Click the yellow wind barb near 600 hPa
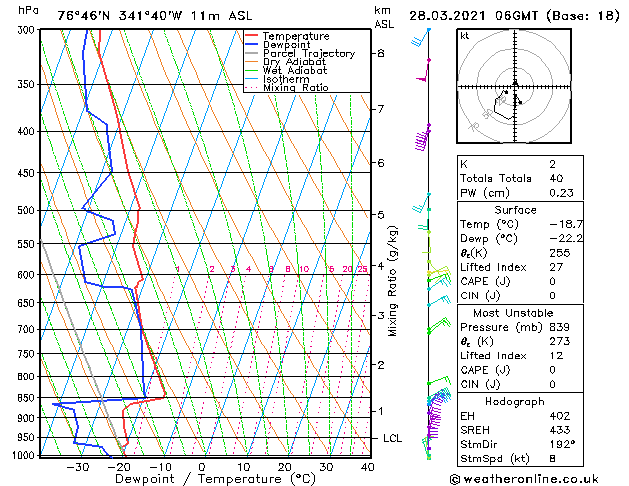629x486 pixels. tap(439, 272)
